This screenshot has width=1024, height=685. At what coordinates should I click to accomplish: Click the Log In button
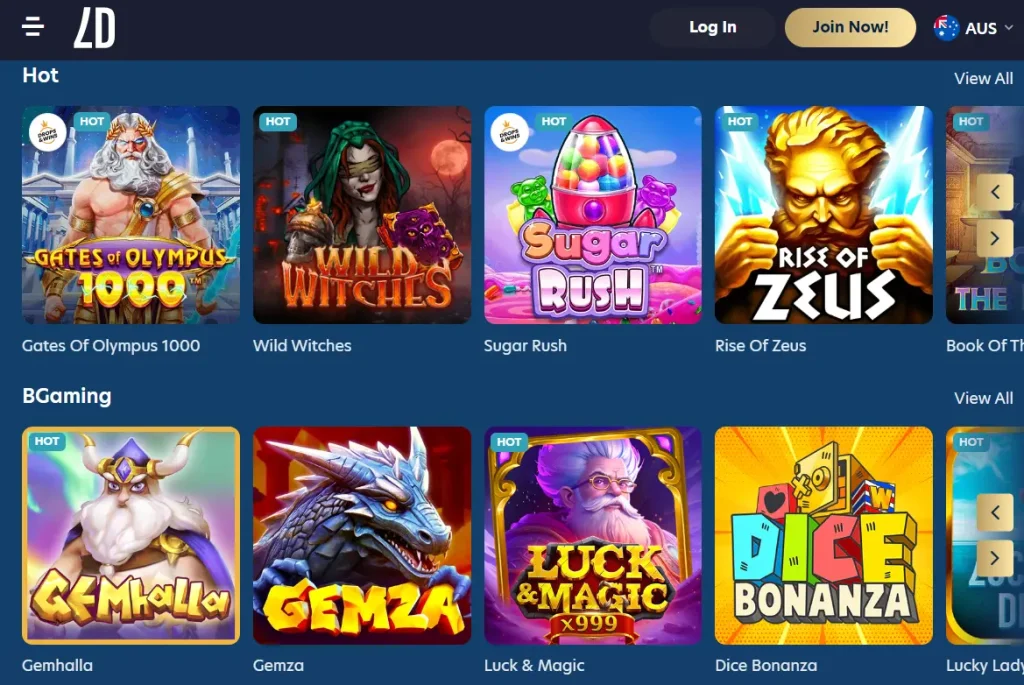(712, 27)
